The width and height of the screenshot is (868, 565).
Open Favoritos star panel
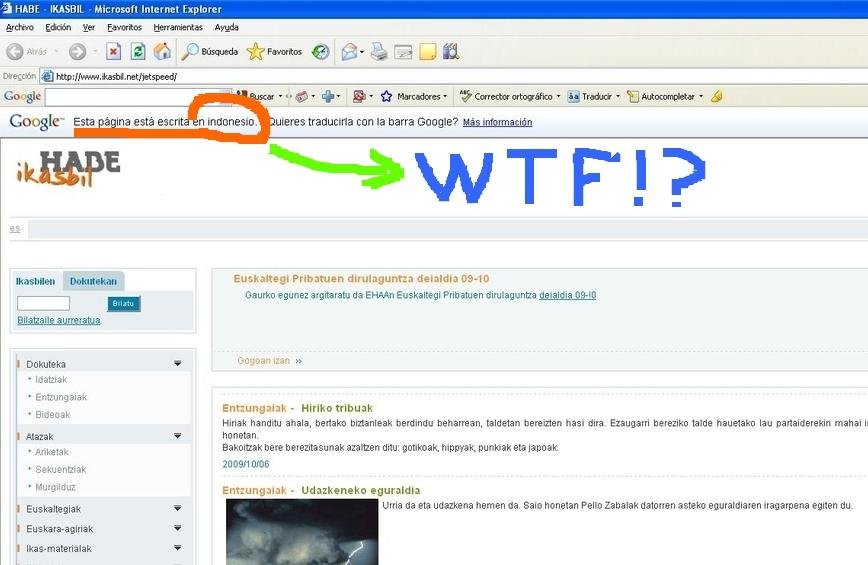(x=275, y=51)
